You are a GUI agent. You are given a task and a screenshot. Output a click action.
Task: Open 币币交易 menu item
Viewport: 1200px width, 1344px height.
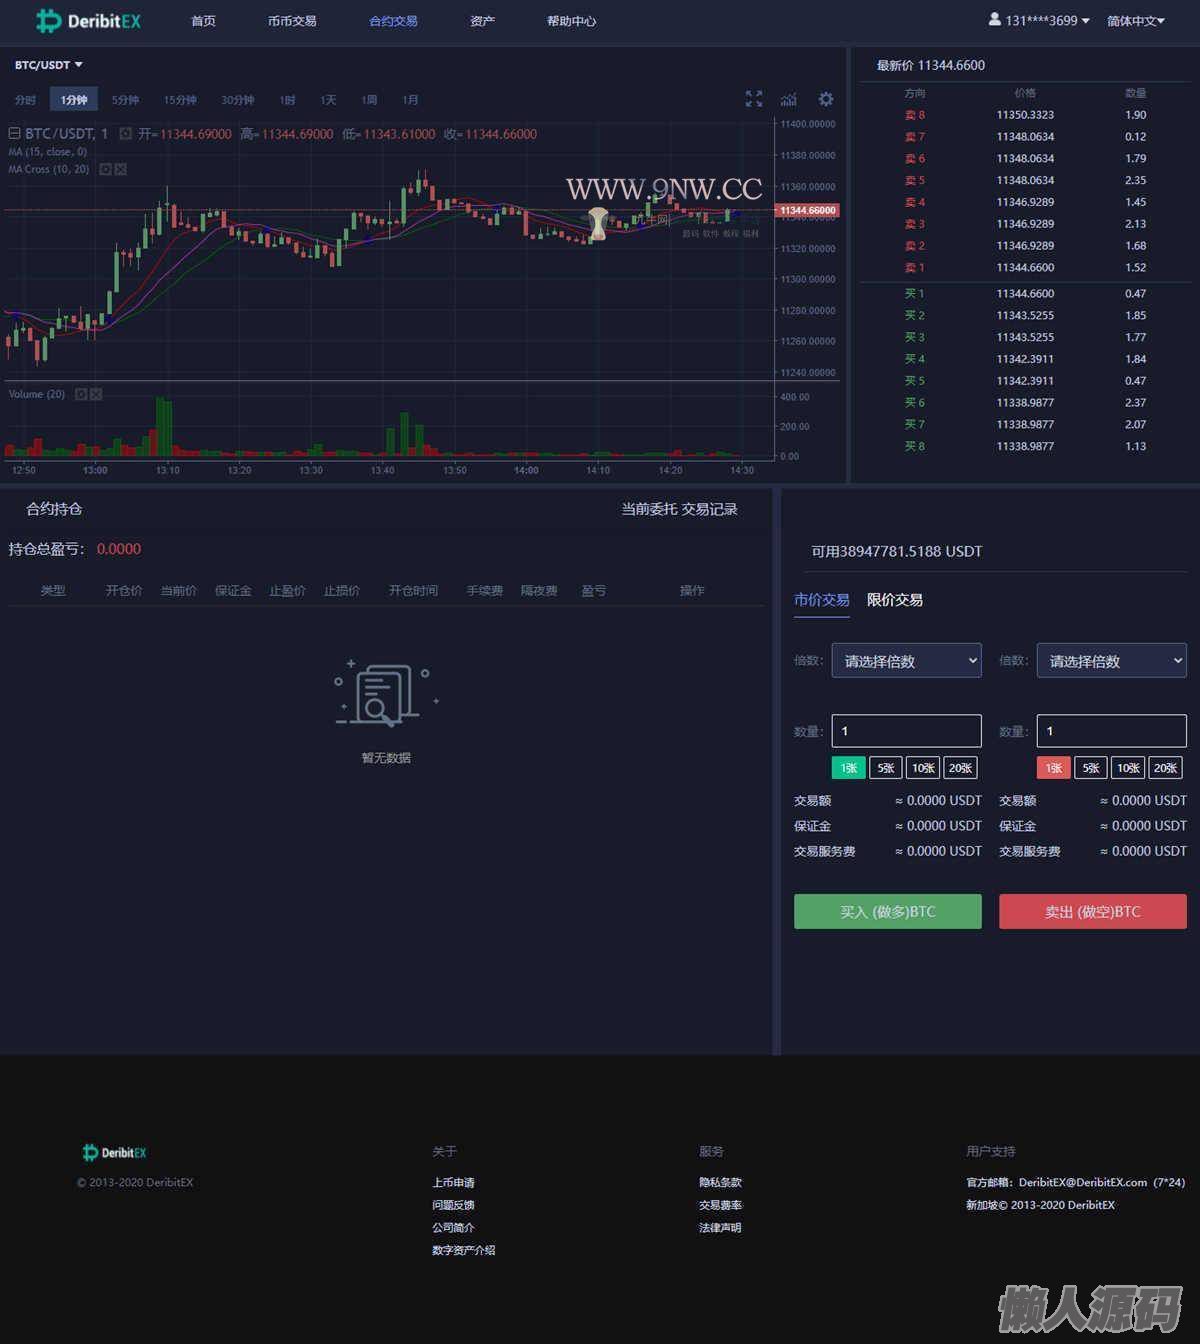coord(292,21)
